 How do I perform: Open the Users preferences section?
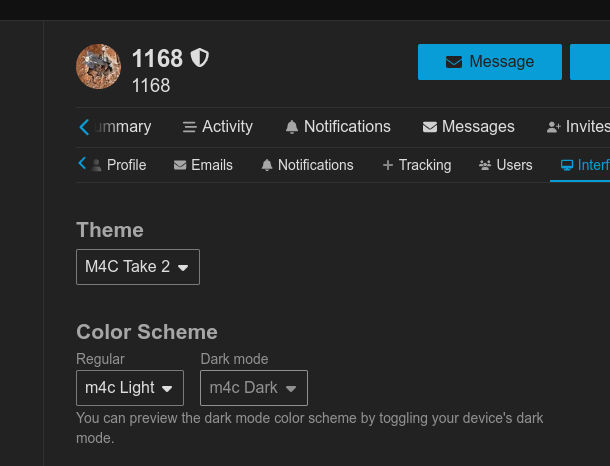coord(505,165)
